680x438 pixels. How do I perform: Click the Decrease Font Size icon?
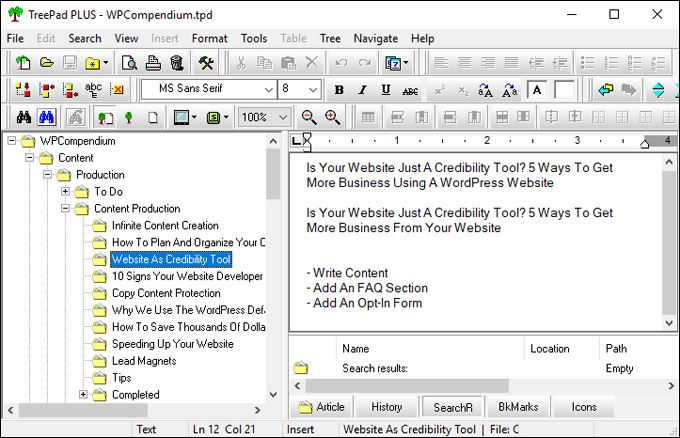coord(510,90)
